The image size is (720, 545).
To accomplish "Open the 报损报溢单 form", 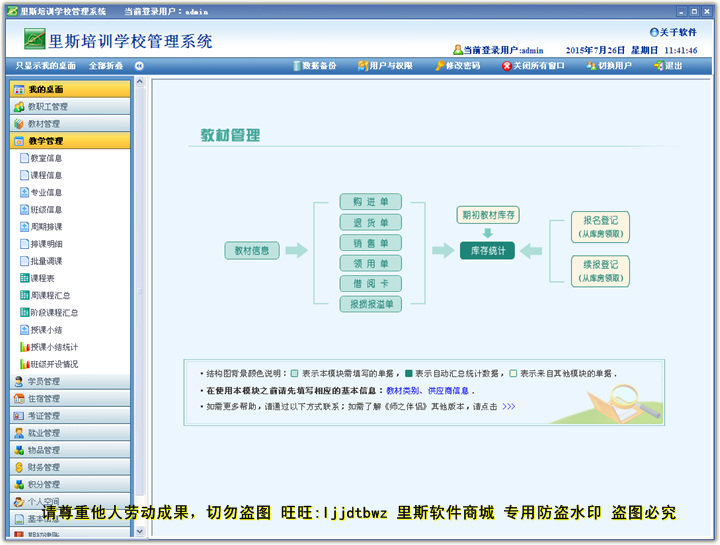I will 371,304.
